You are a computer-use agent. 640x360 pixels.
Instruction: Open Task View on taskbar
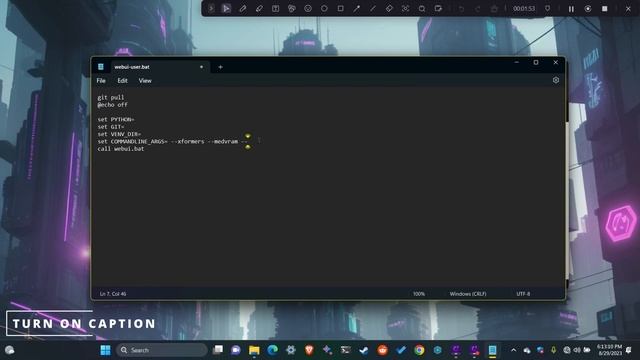[218, 350]
